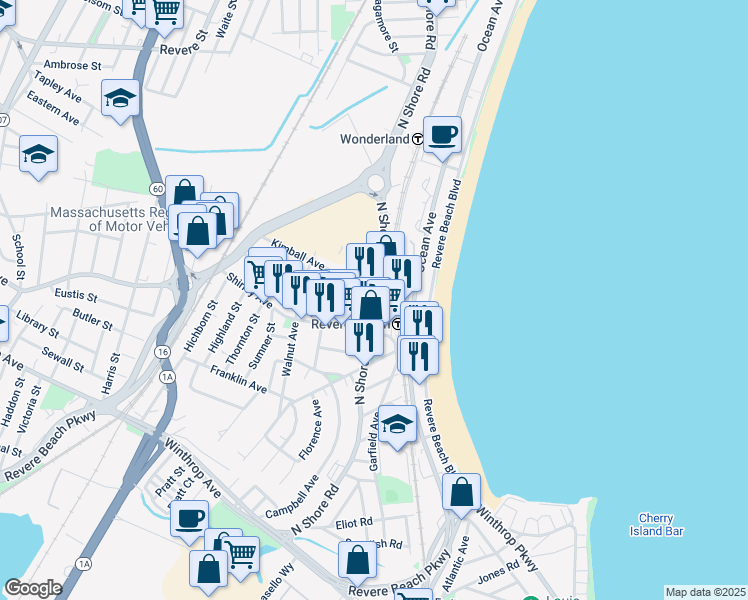748x600 pixels.
Task: Open the cafe marker next to Wonderland station
Action: click(442, 138)
